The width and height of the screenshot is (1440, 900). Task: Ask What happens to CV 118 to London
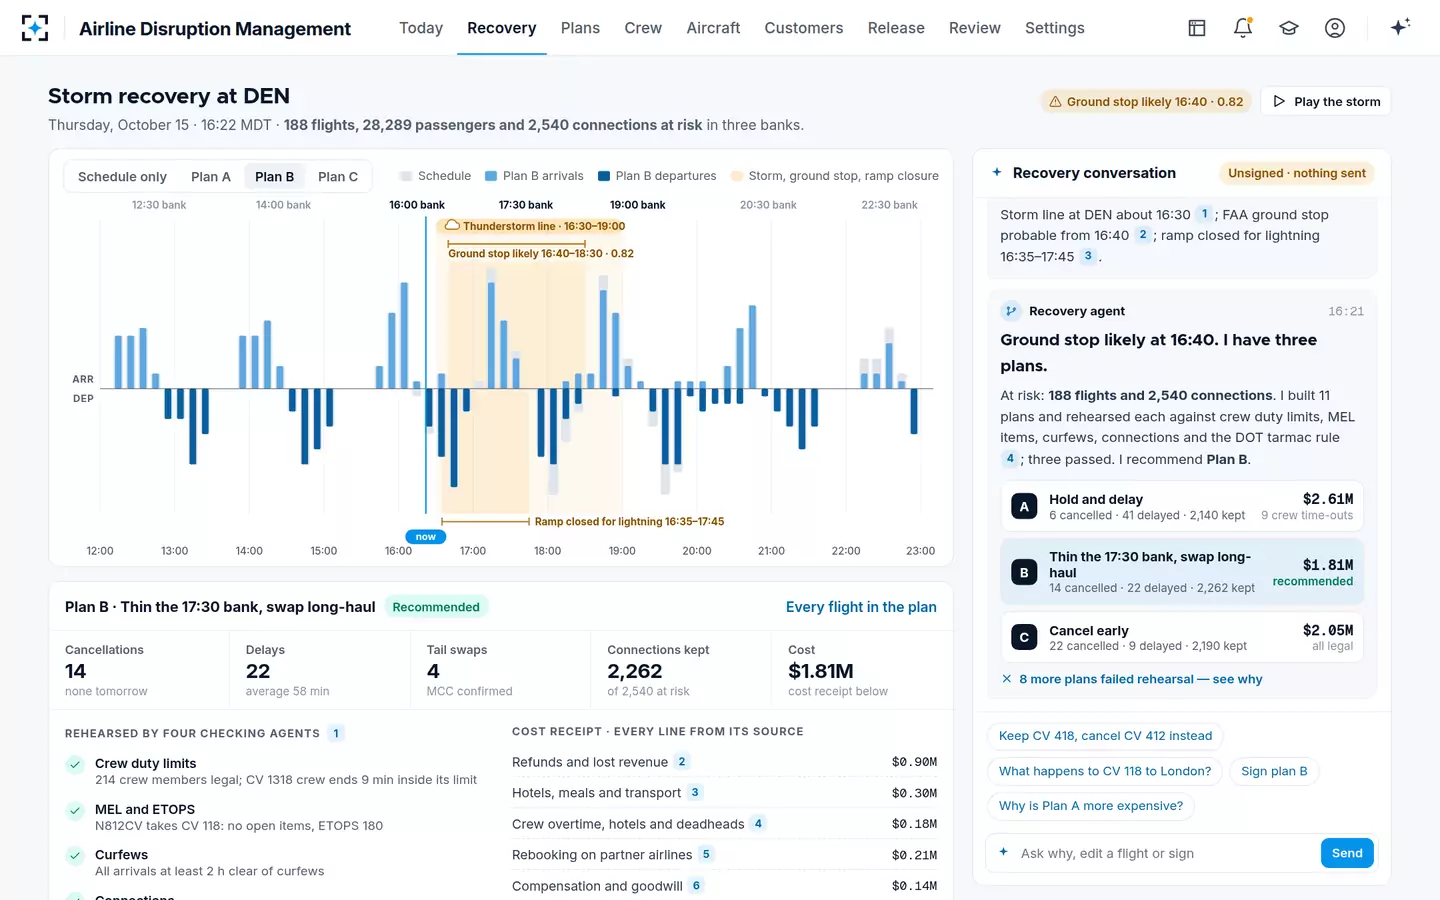1105,771
